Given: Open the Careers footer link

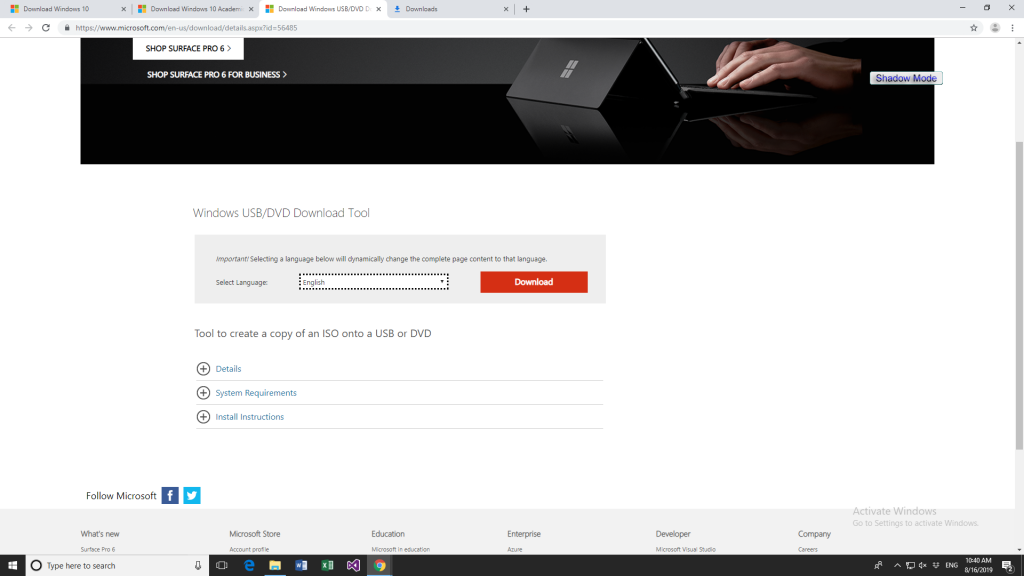Looking at the screenshot, I should point(808,550).
